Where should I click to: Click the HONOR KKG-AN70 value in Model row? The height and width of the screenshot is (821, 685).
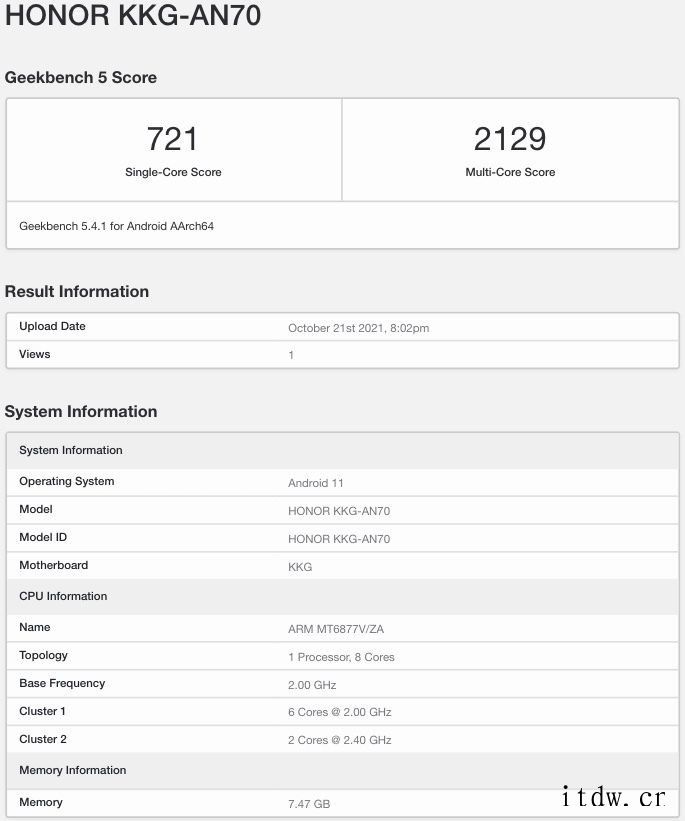(x=339, y=511)
